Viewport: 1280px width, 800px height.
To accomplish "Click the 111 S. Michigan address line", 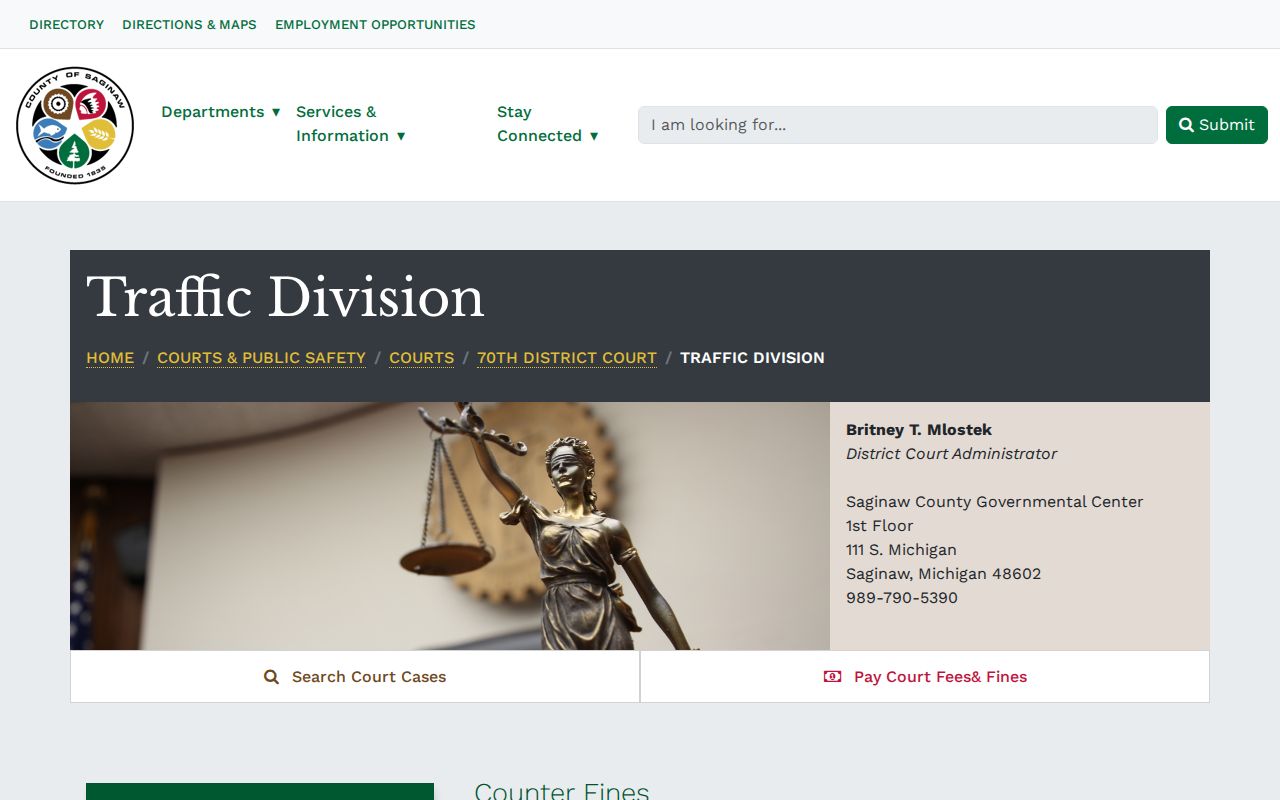I will coord(901,550).
